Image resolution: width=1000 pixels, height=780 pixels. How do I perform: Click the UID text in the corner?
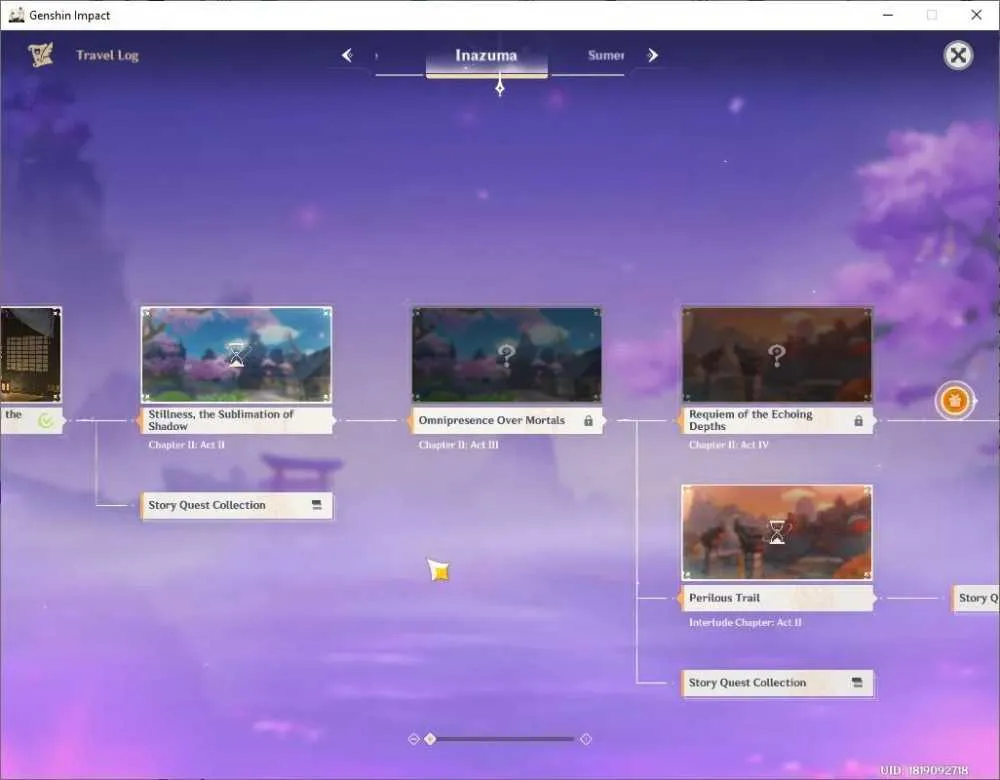pos(924,770)
